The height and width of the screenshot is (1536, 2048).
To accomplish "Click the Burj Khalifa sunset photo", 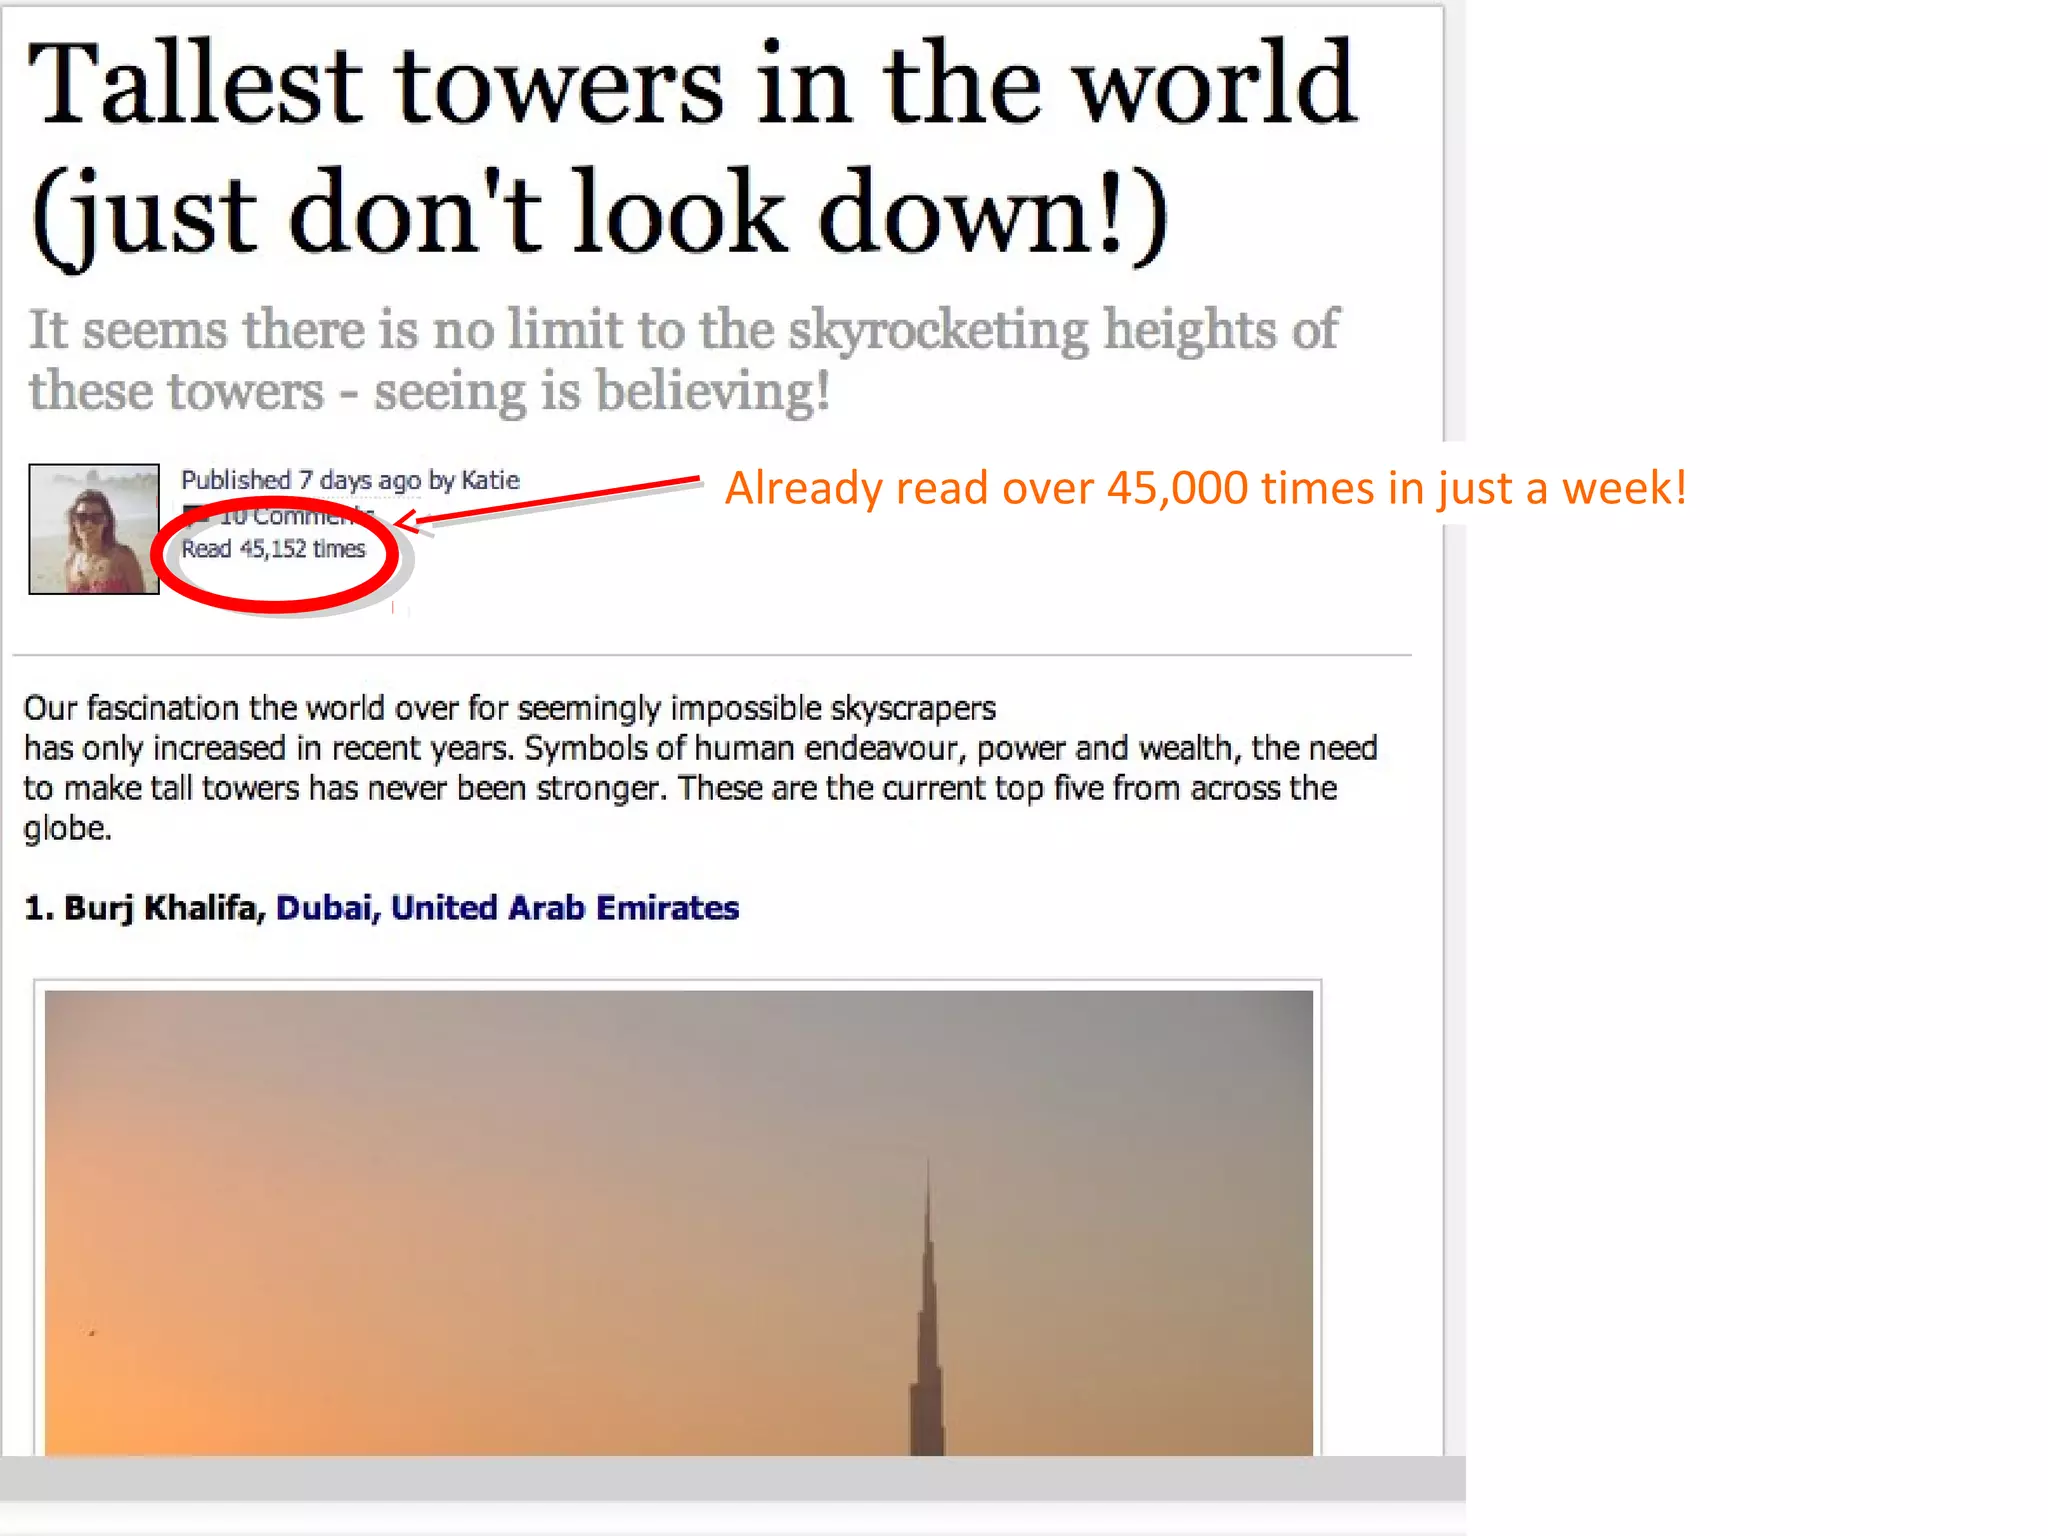I will pyautogui.click(x=678, y=1222).
